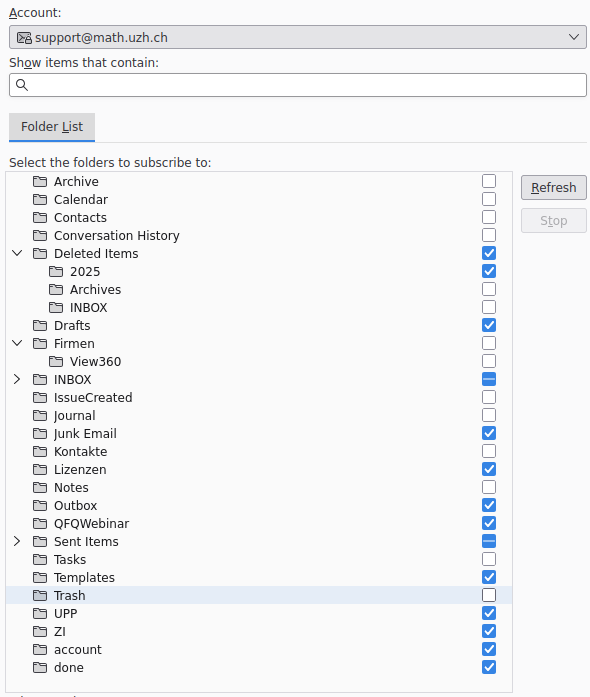590x697 pixels.
Task: Click the Junk Email folder icon
Action: click(40, 433)
